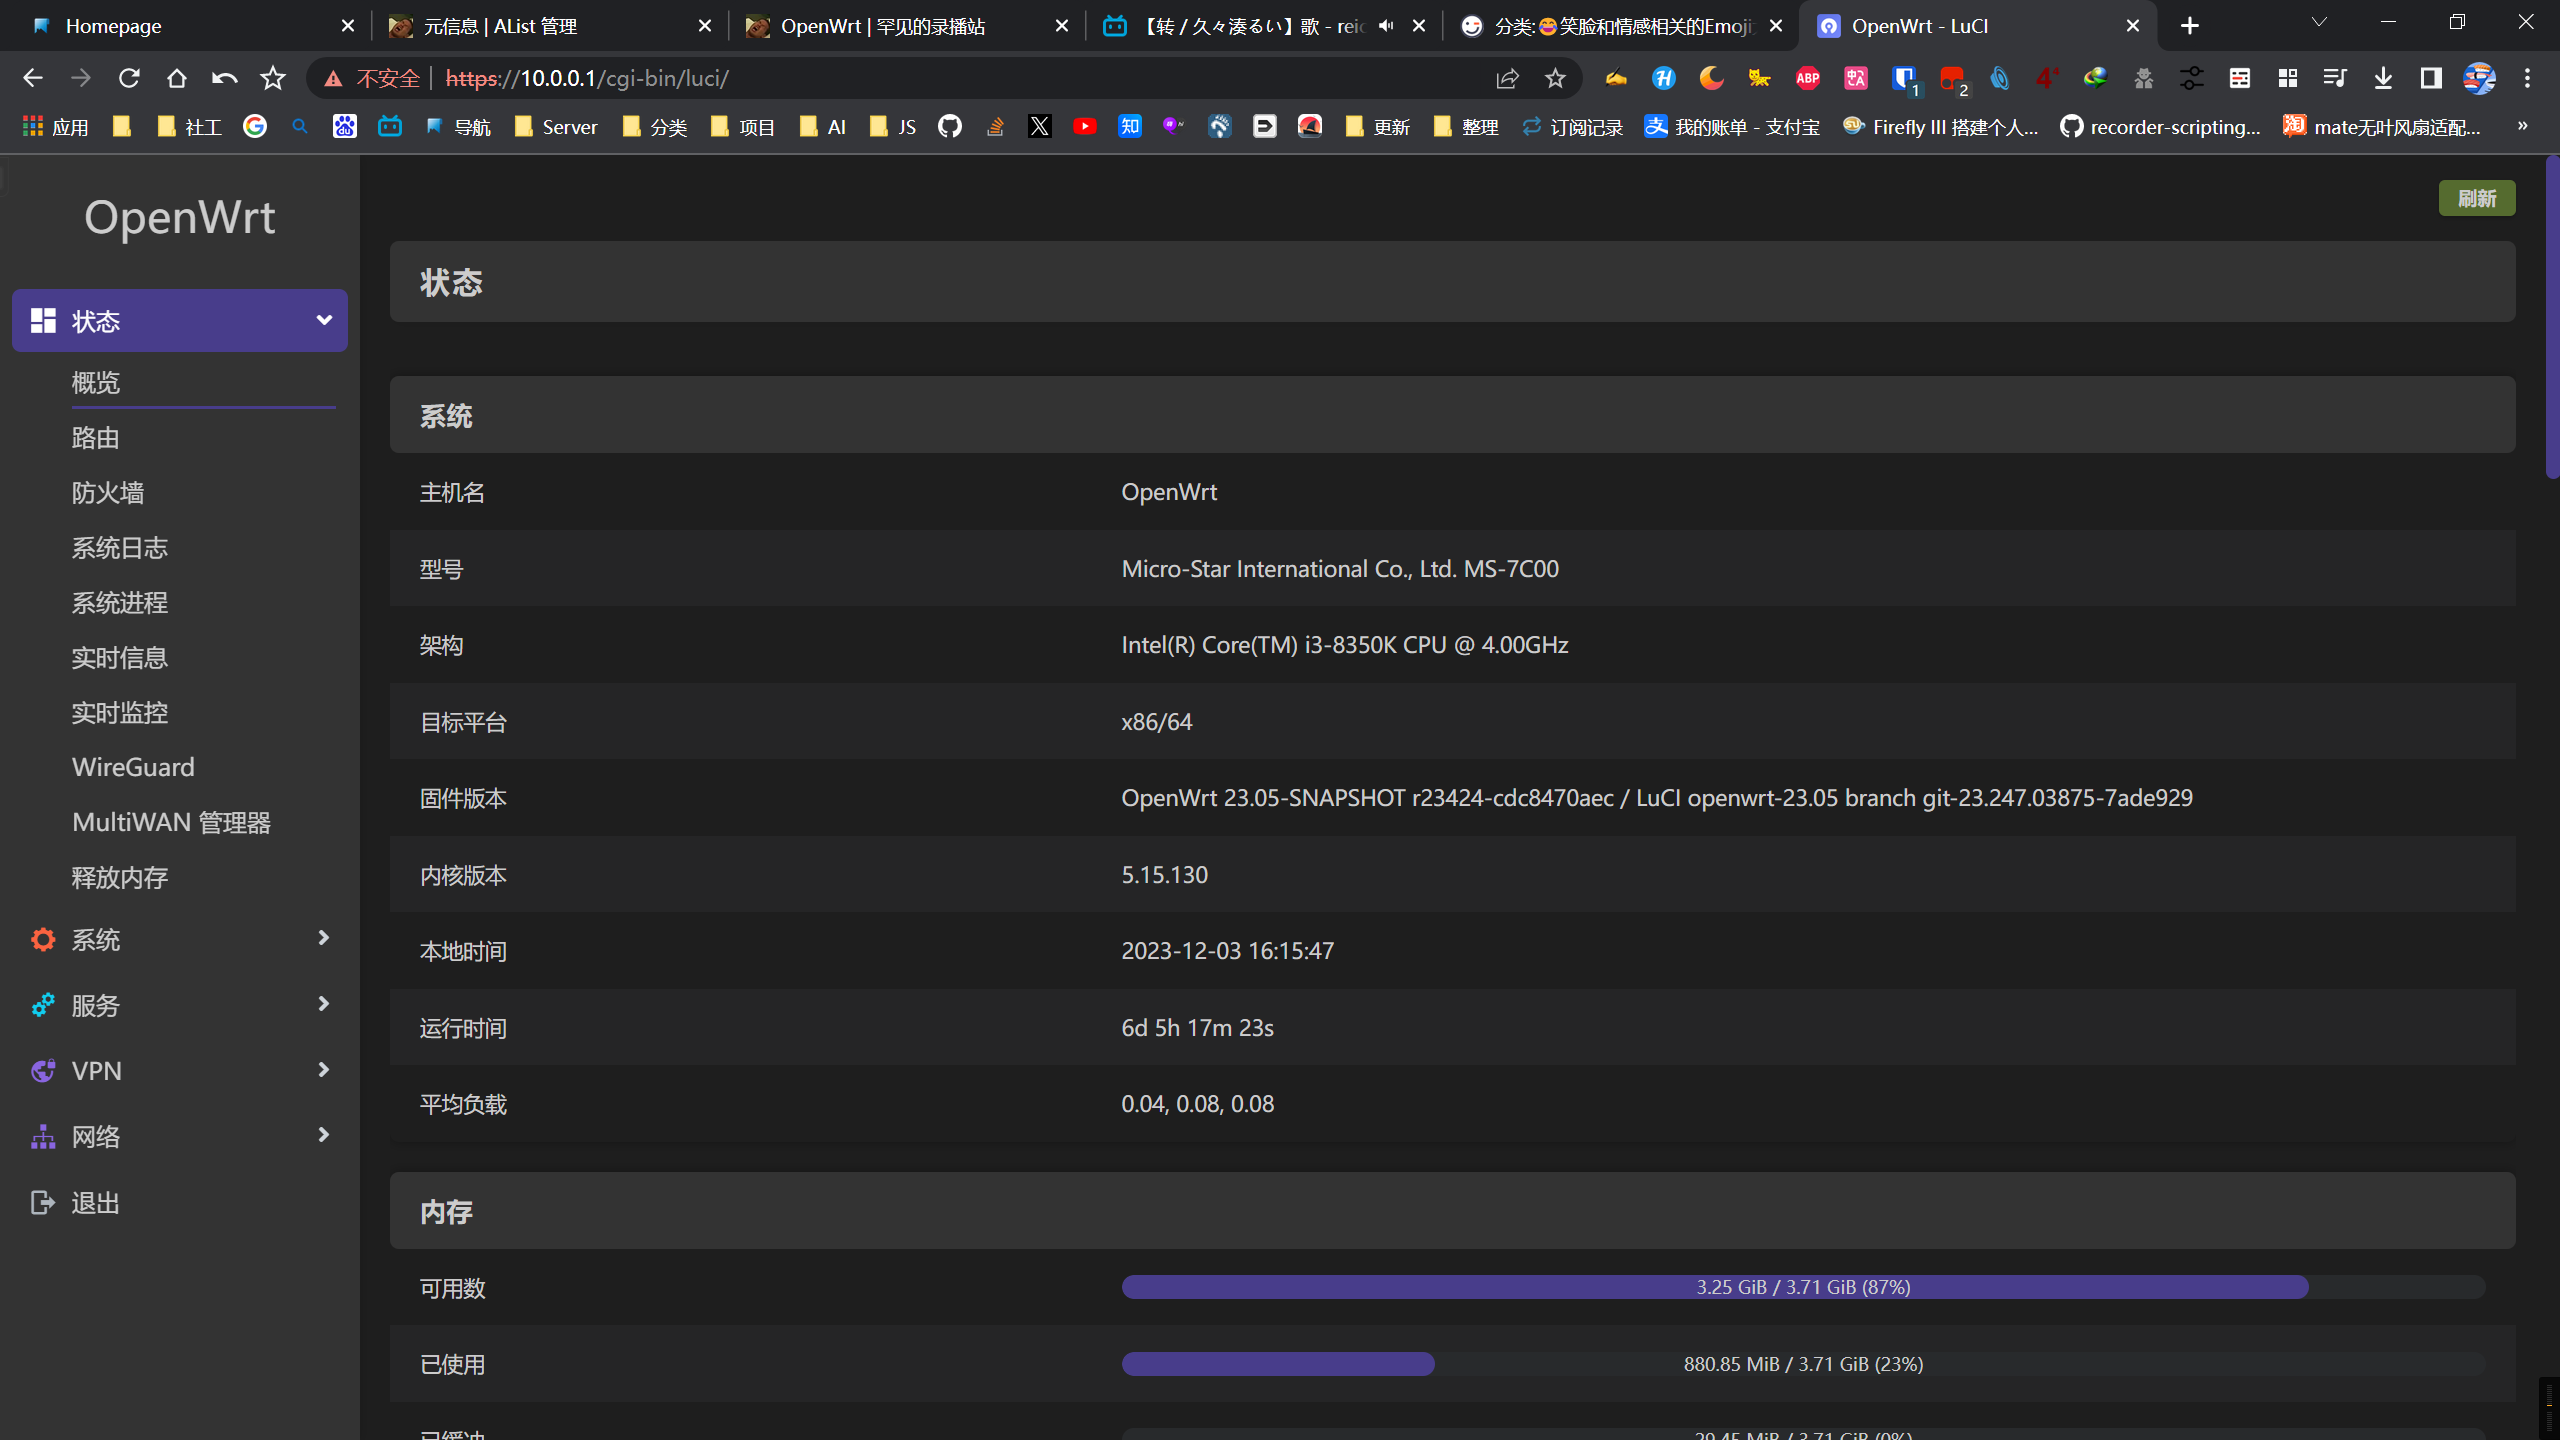
Task: Click the Google bookmark icon
Action: click(255, 126)
